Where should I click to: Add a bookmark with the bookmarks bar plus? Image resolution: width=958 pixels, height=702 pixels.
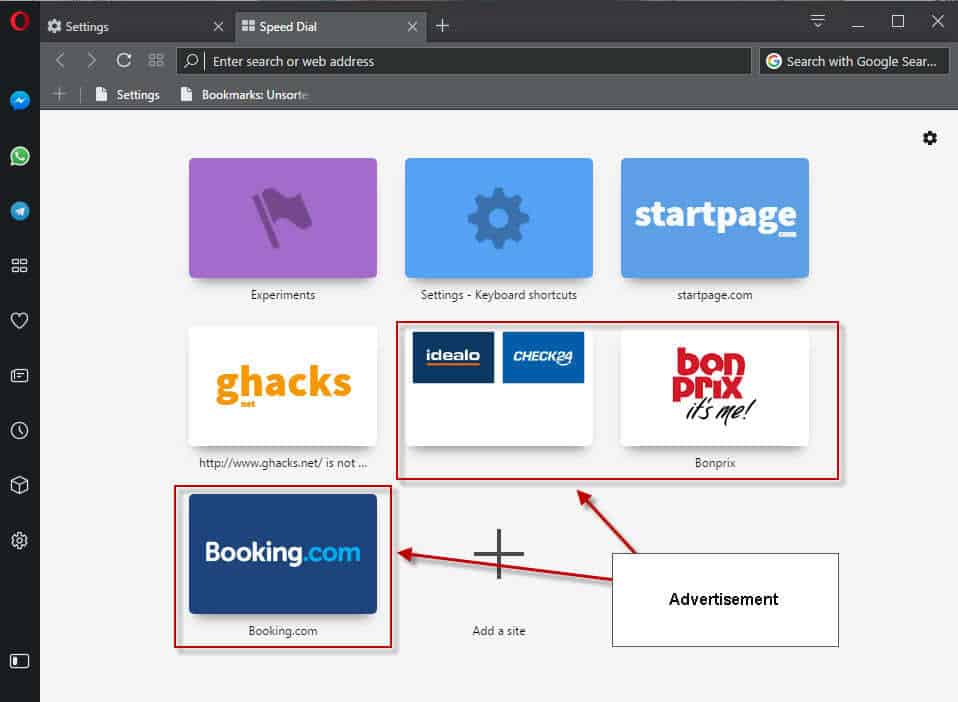coord(59,94)
